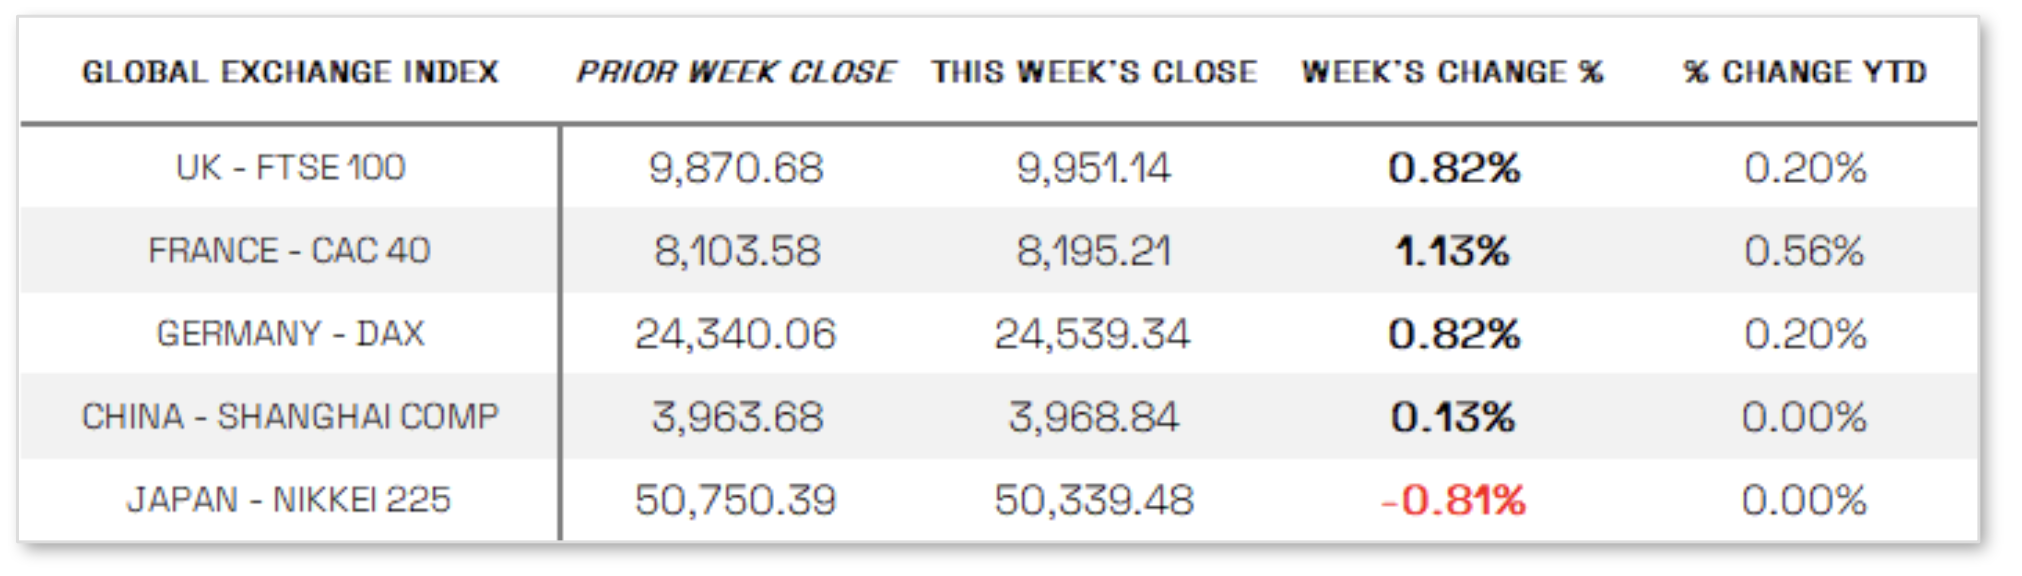Select the This Week's Close header
The width and height of the screenshot is (2022, 576).
pyautogui.click(x=1094, y=72)
